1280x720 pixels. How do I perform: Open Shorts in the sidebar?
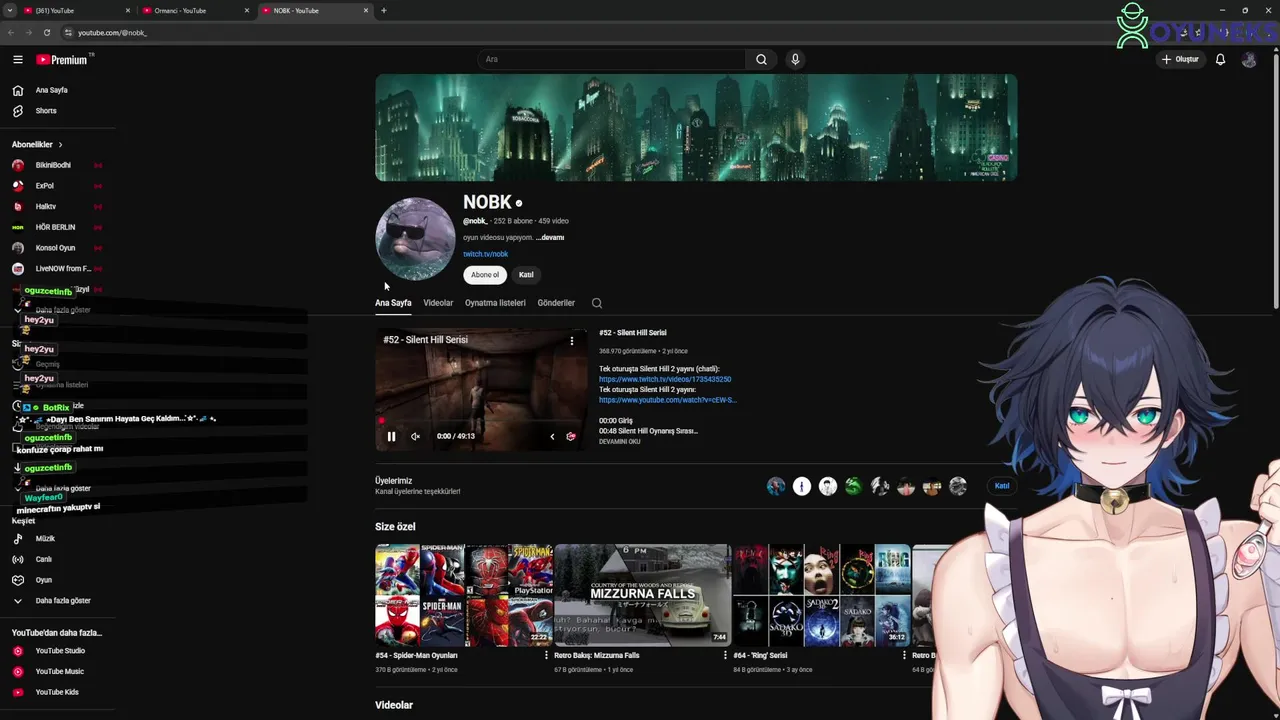click(46, 111)
